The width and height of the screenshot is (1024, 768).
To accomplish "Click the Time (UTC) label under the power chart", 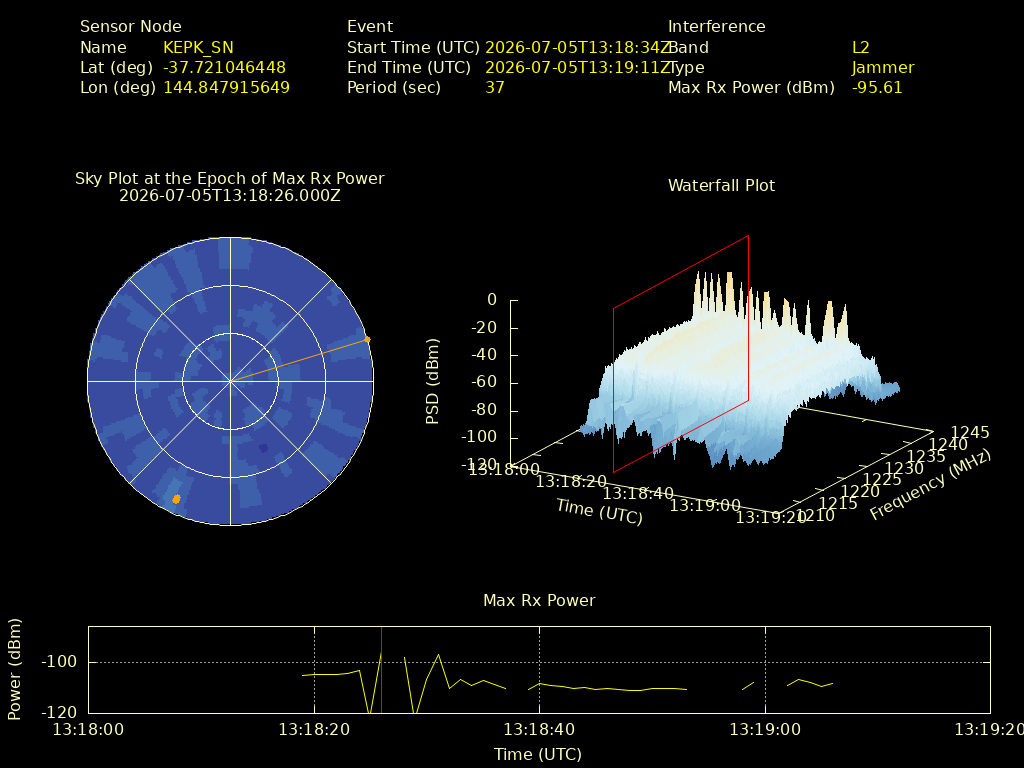I will pos(537,755).
